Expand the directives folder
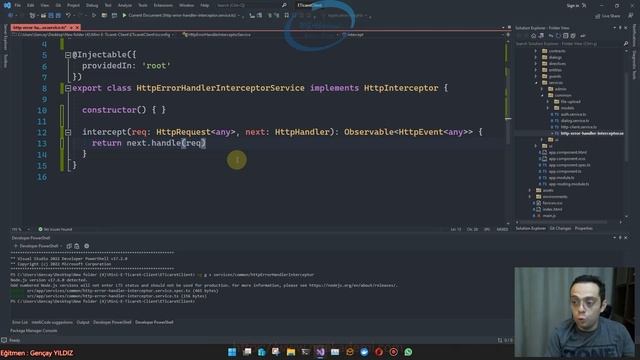The image size is (640, 360). 536,64
